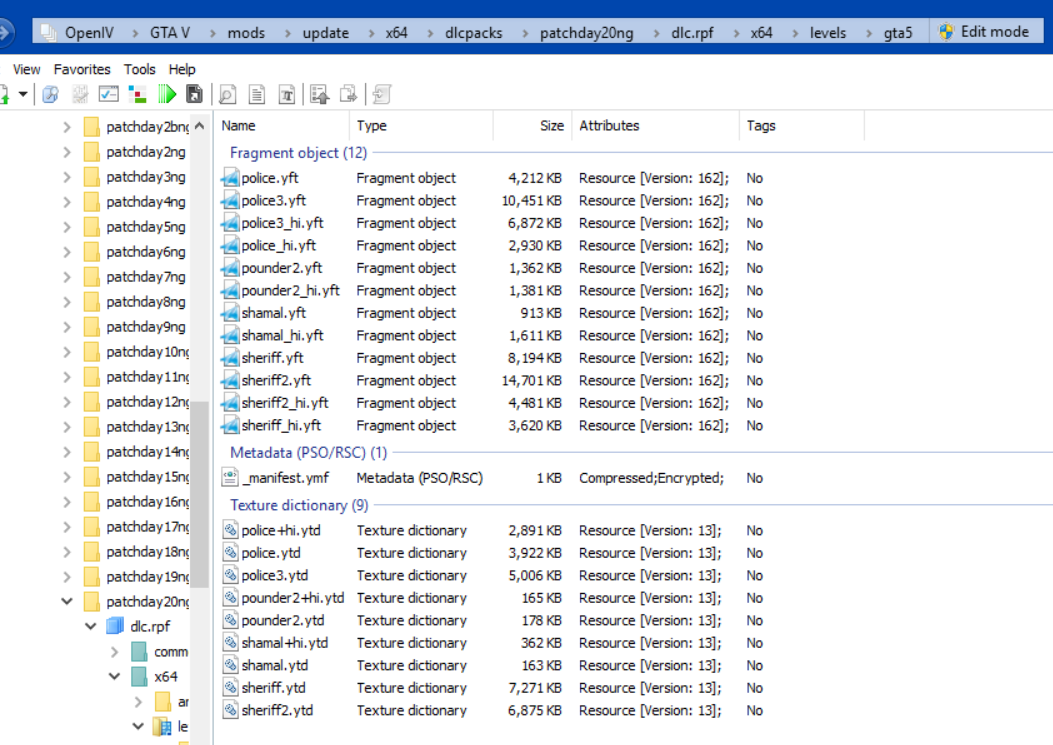Viewport: 1053px width, 745px height.
Task: Open the dropdown arrow beside the new-file icon
Action: pos(23,94)
